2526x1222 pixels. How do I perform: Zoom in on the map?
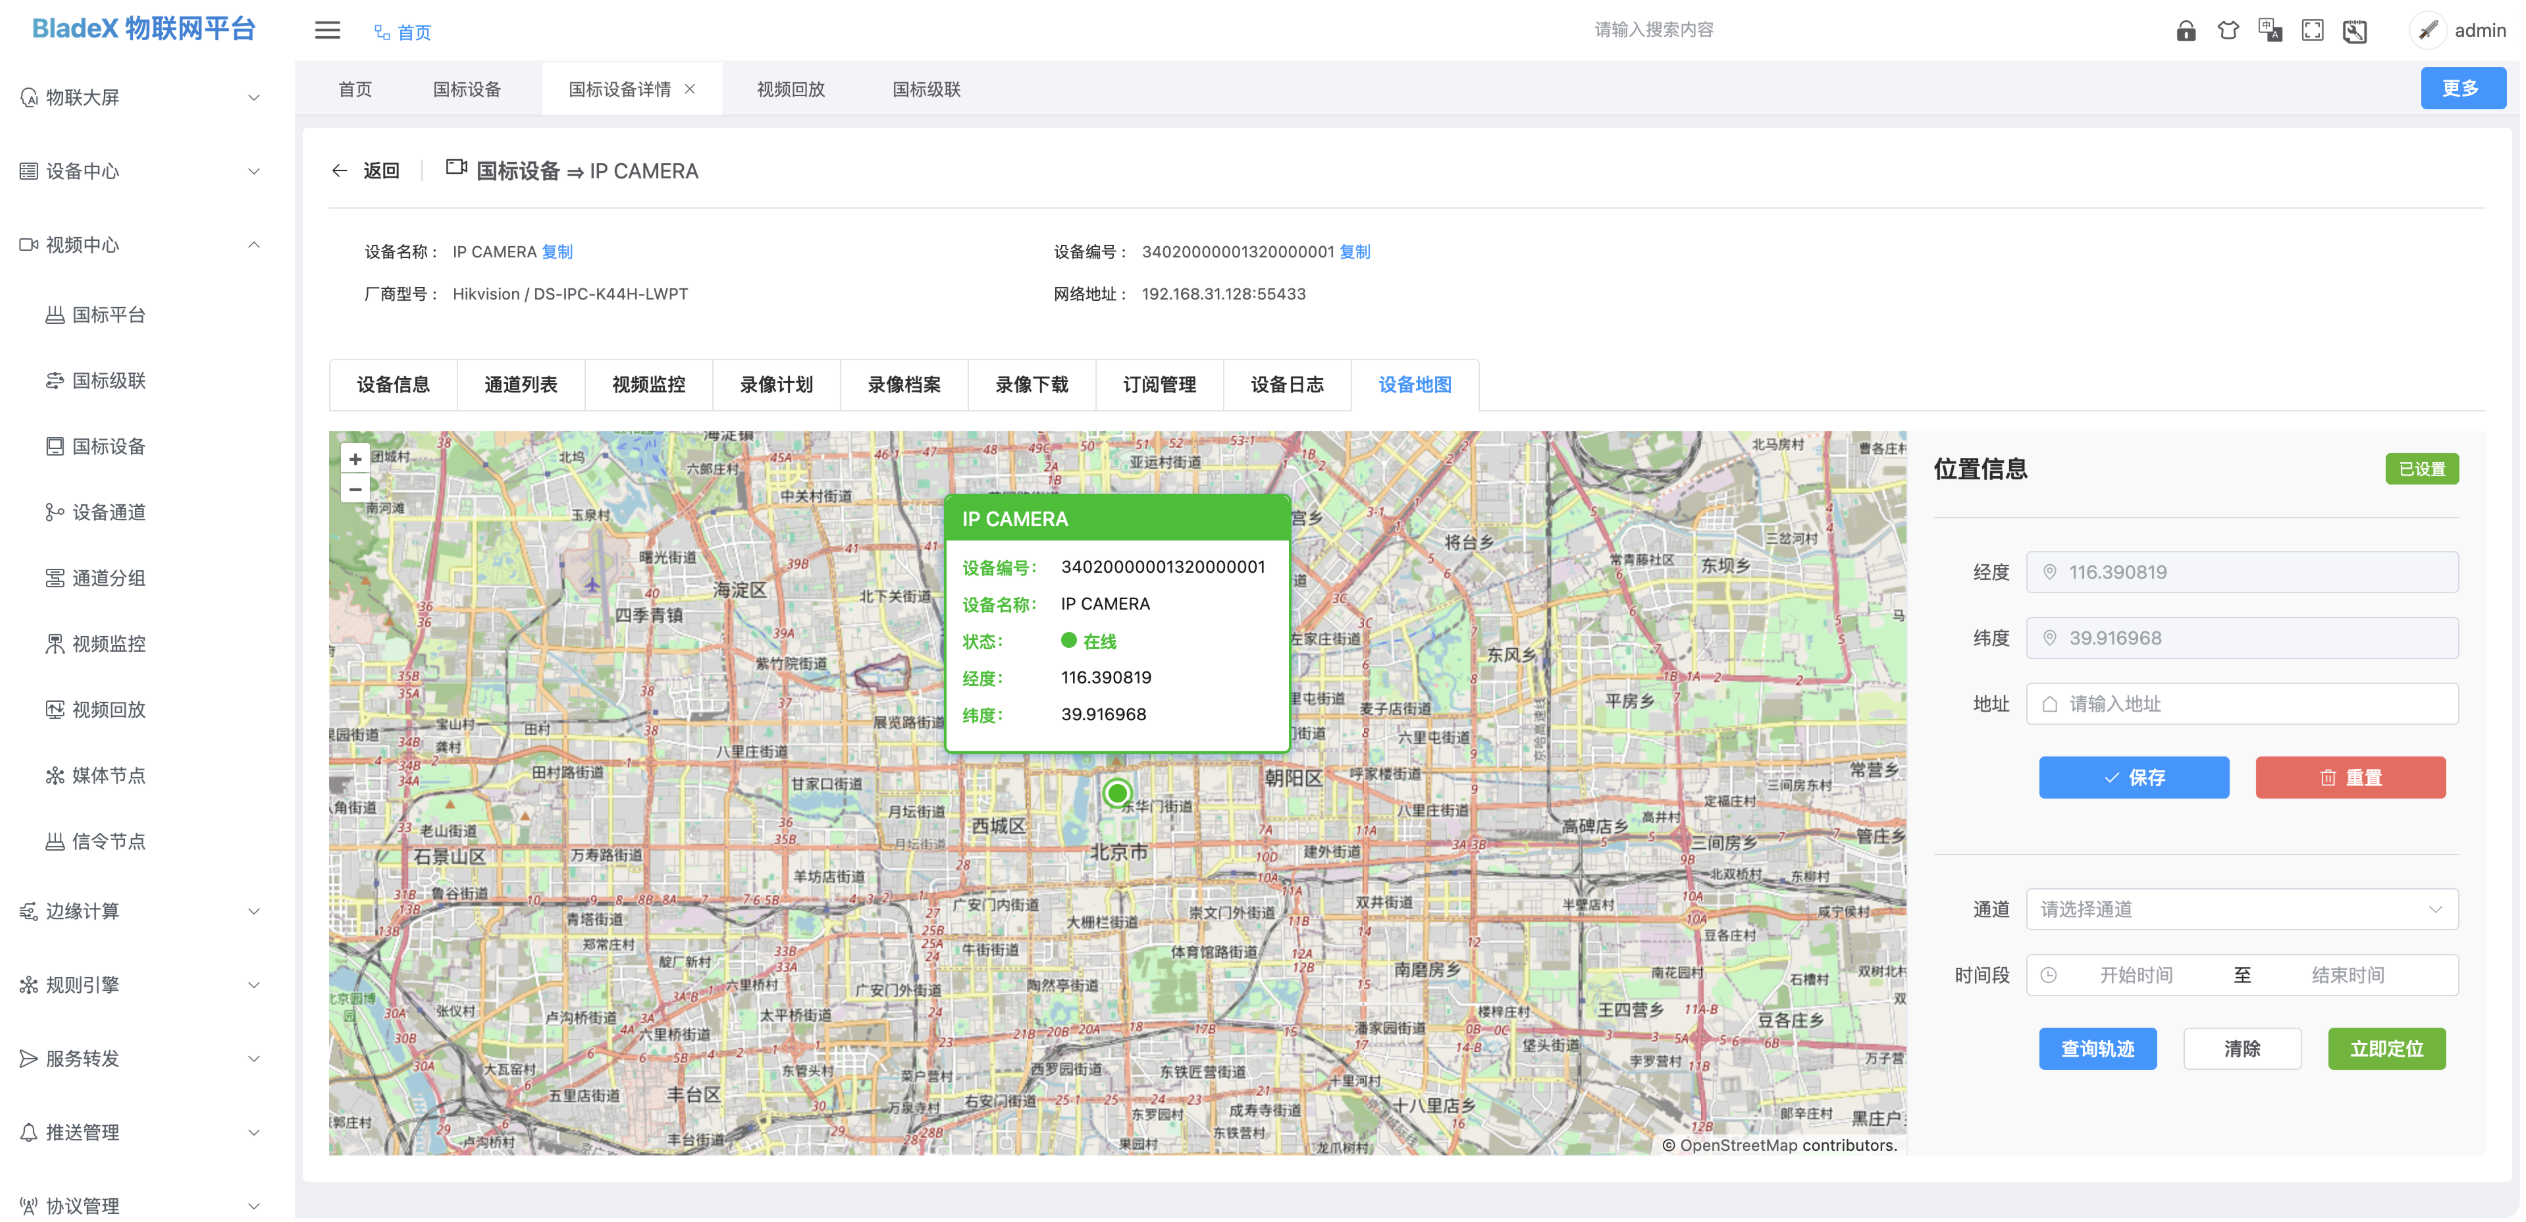tap(355, 459)
